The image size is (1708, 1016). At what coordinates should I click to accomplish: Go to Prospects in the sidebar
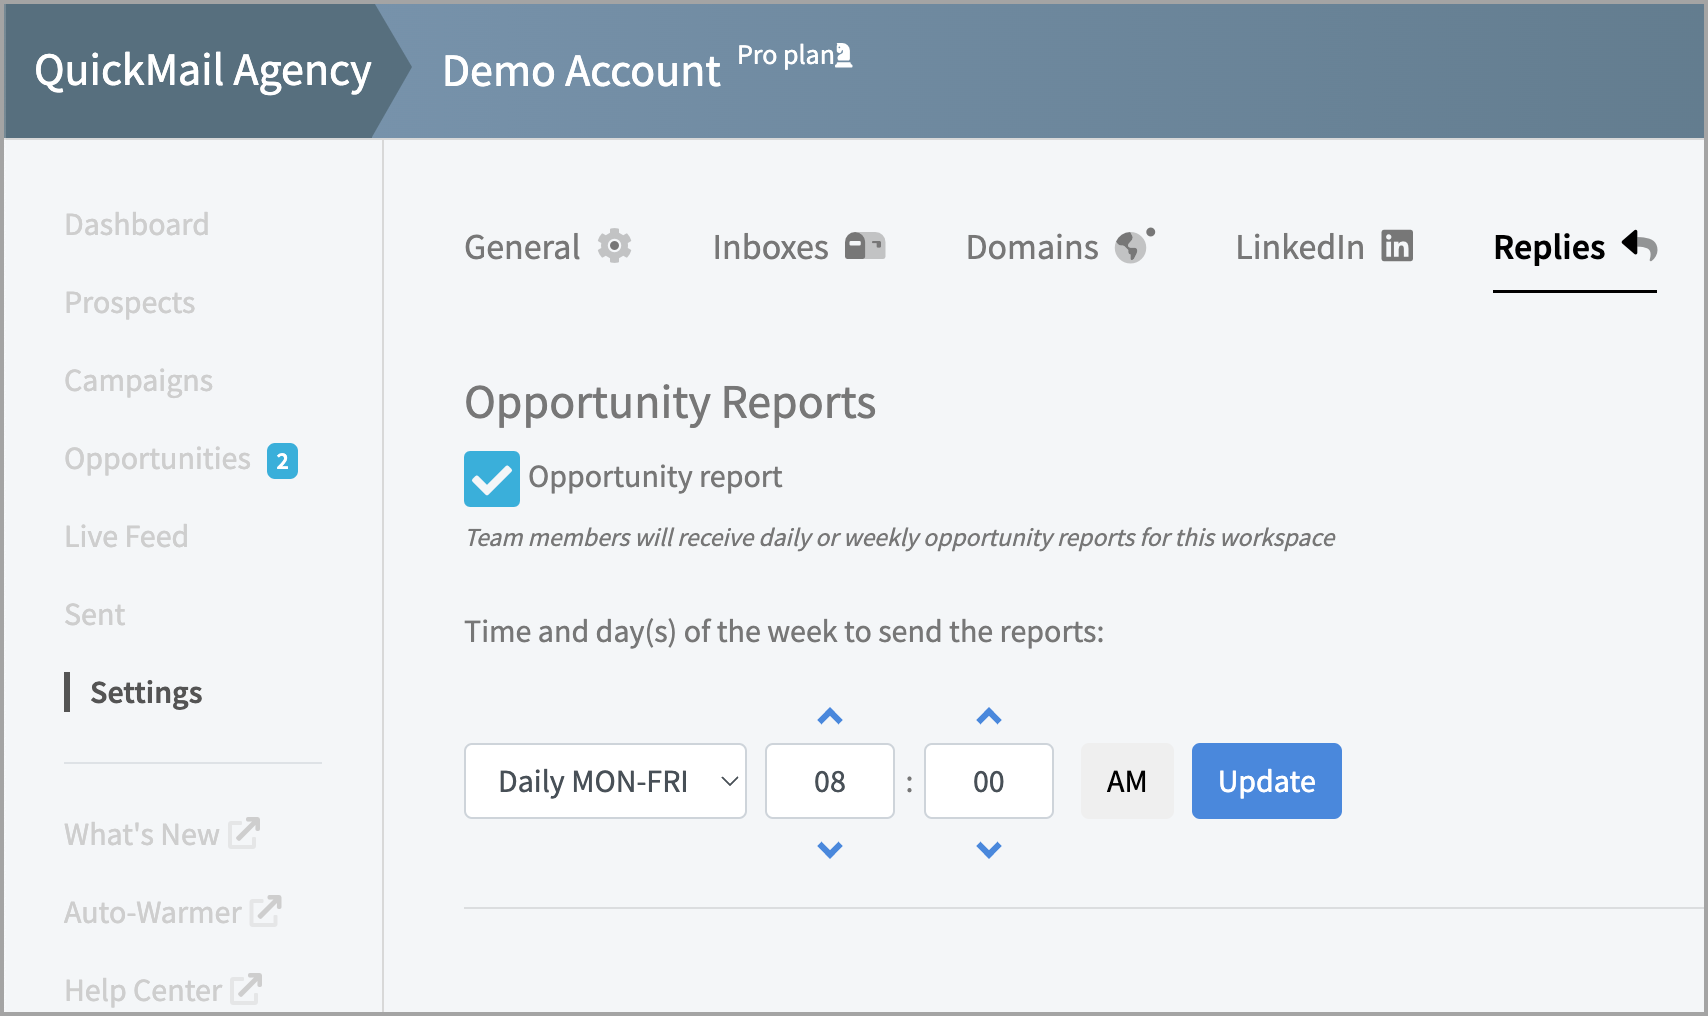130,302
